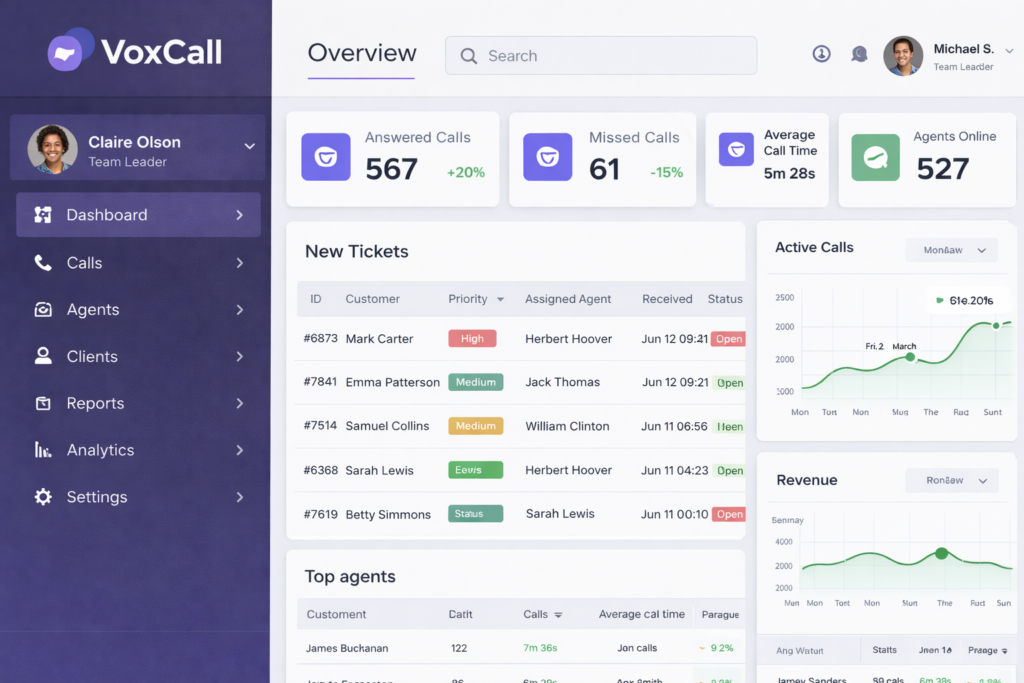Click the Average Call Time icon
The width and height of the screenshot is (1024, 683).
[x=736, y=149]
